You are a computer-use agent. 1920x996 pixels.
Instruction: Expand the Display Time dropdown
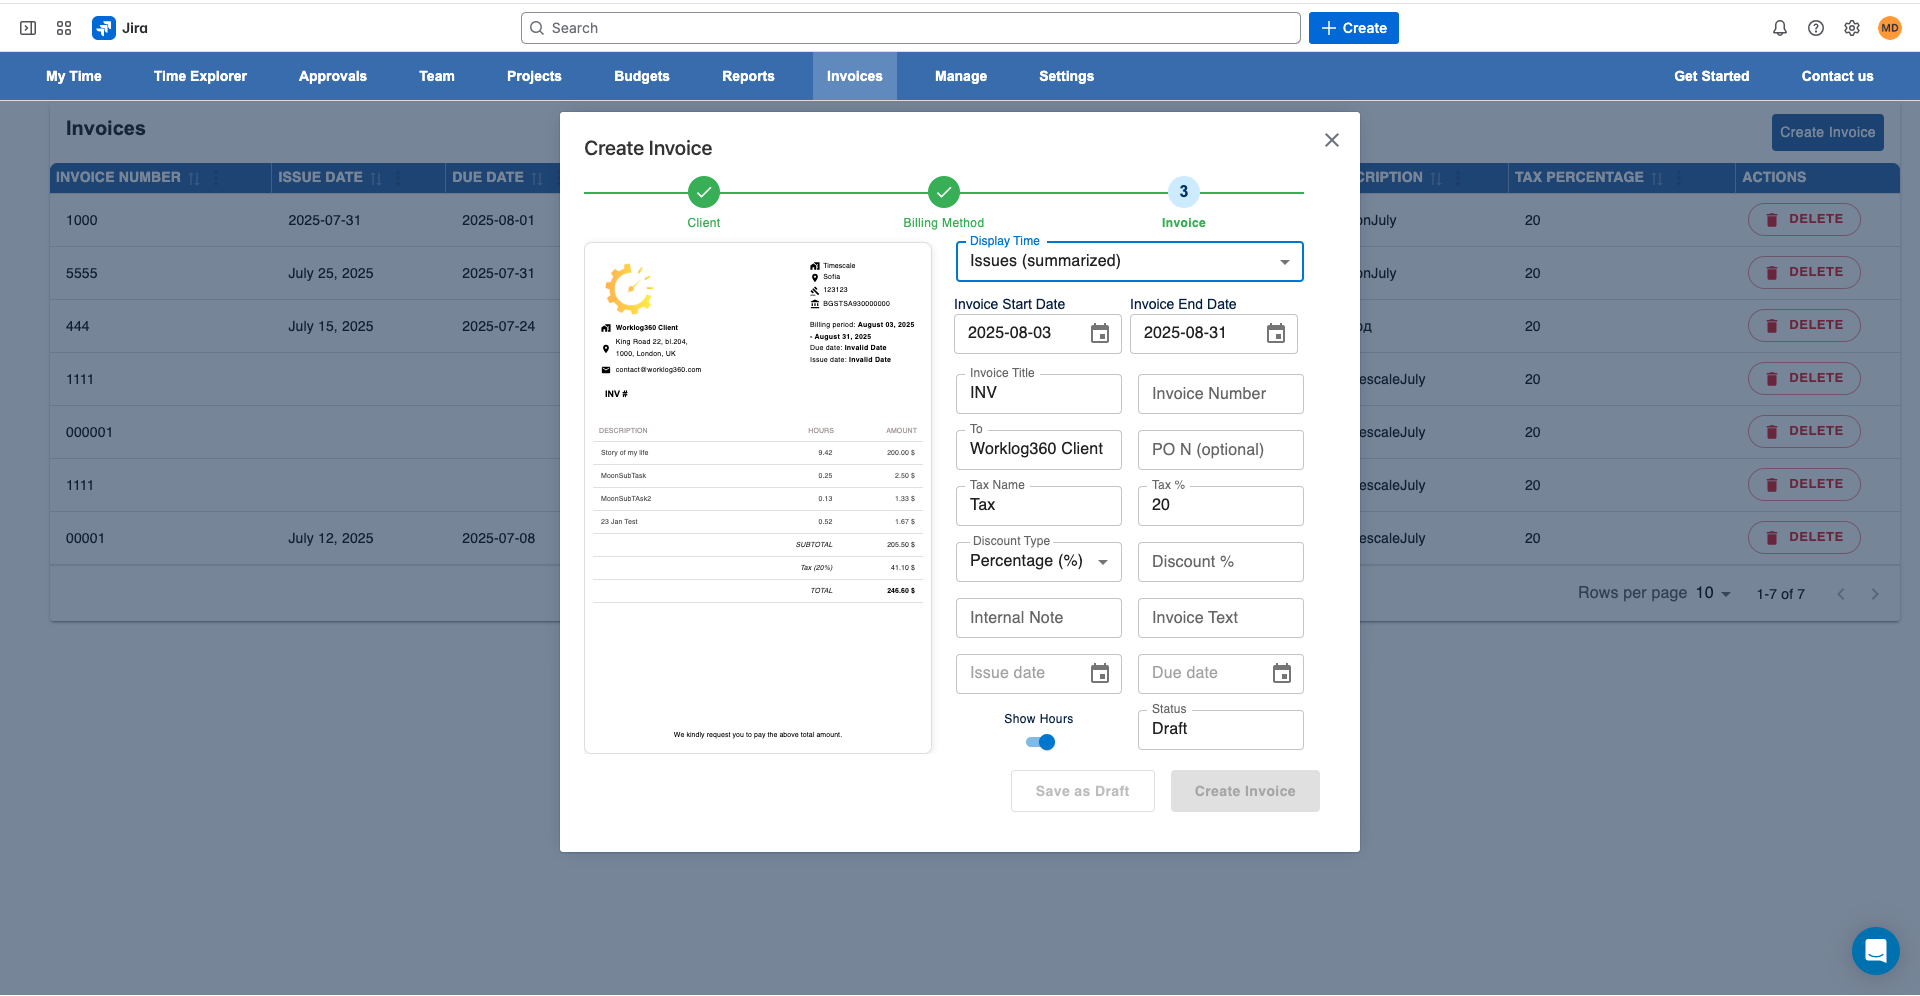pos(1130,262)
